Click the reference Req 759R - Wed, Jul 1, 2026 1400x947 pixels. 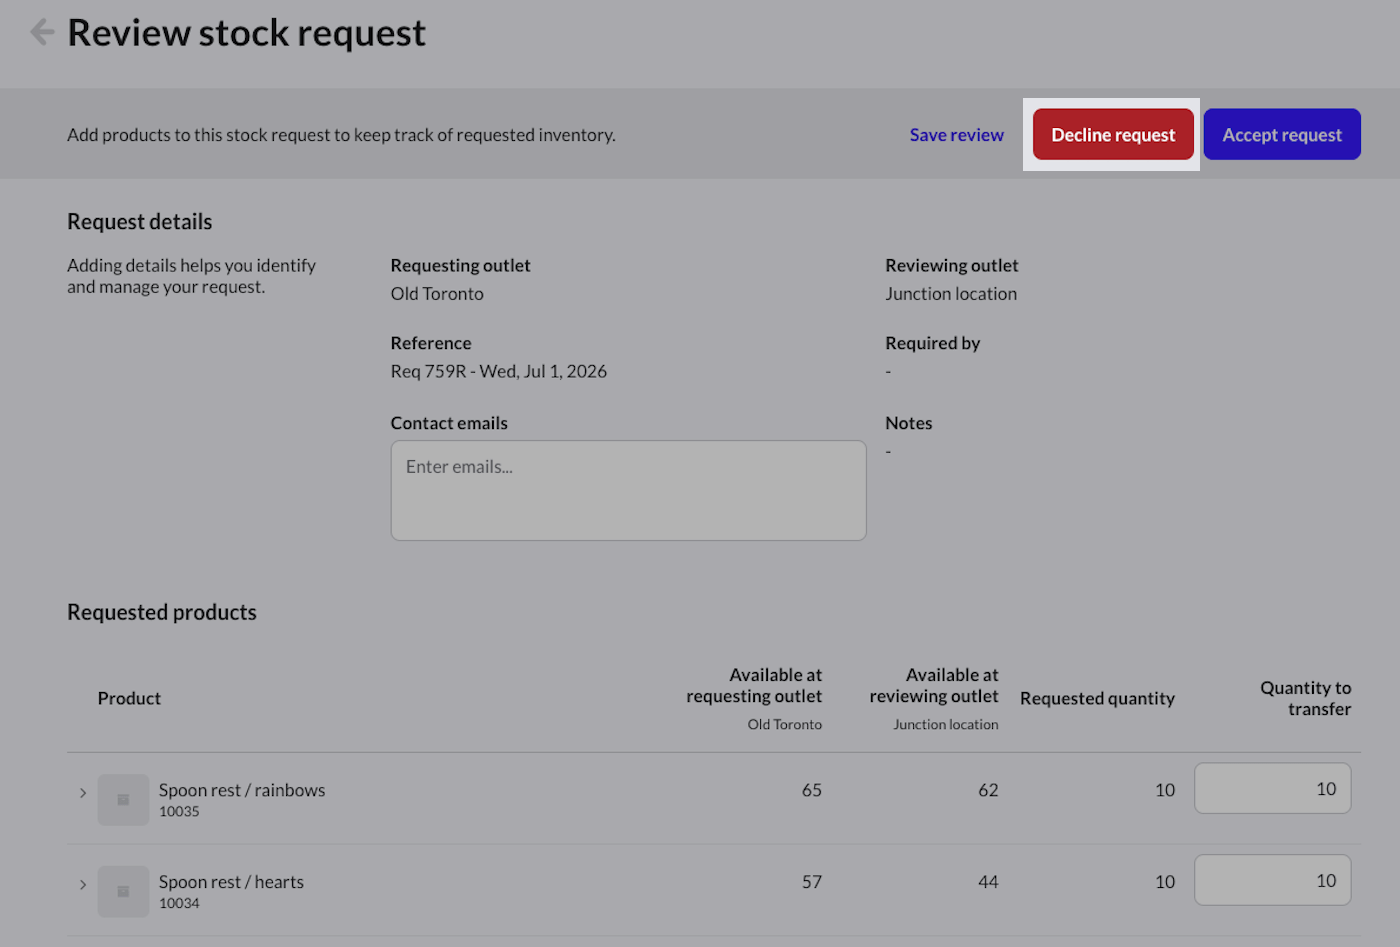click(499, 371)
